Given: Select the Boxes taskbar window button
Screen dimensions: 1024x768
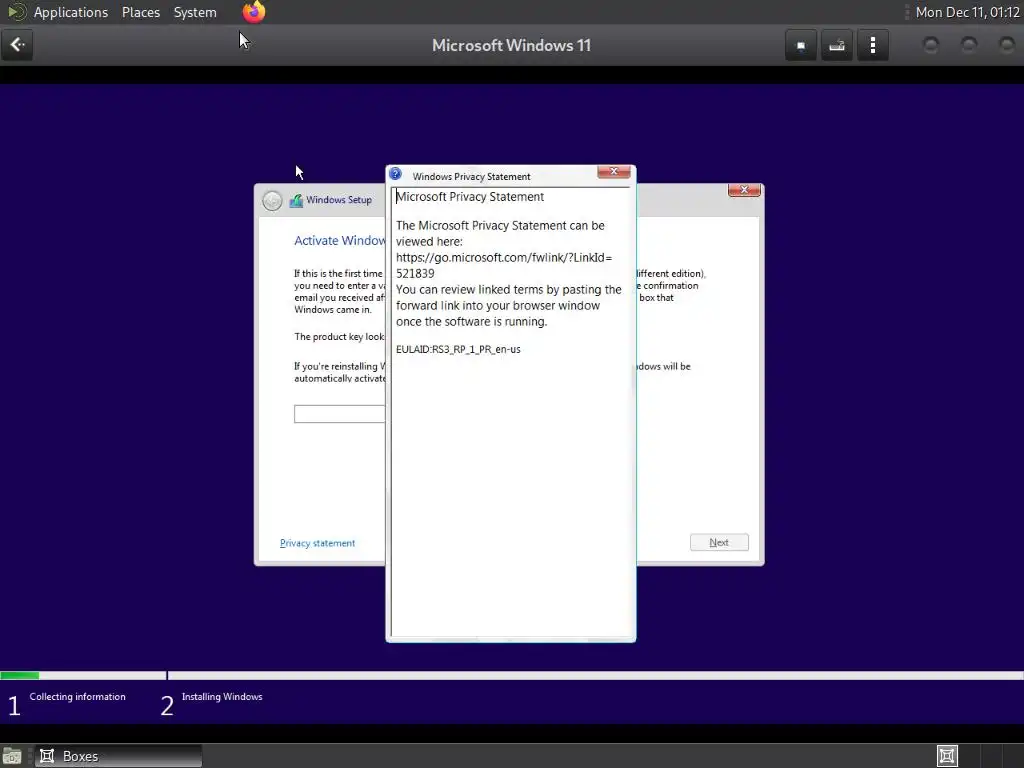Looking at the screenshot, I should (118, 756).
